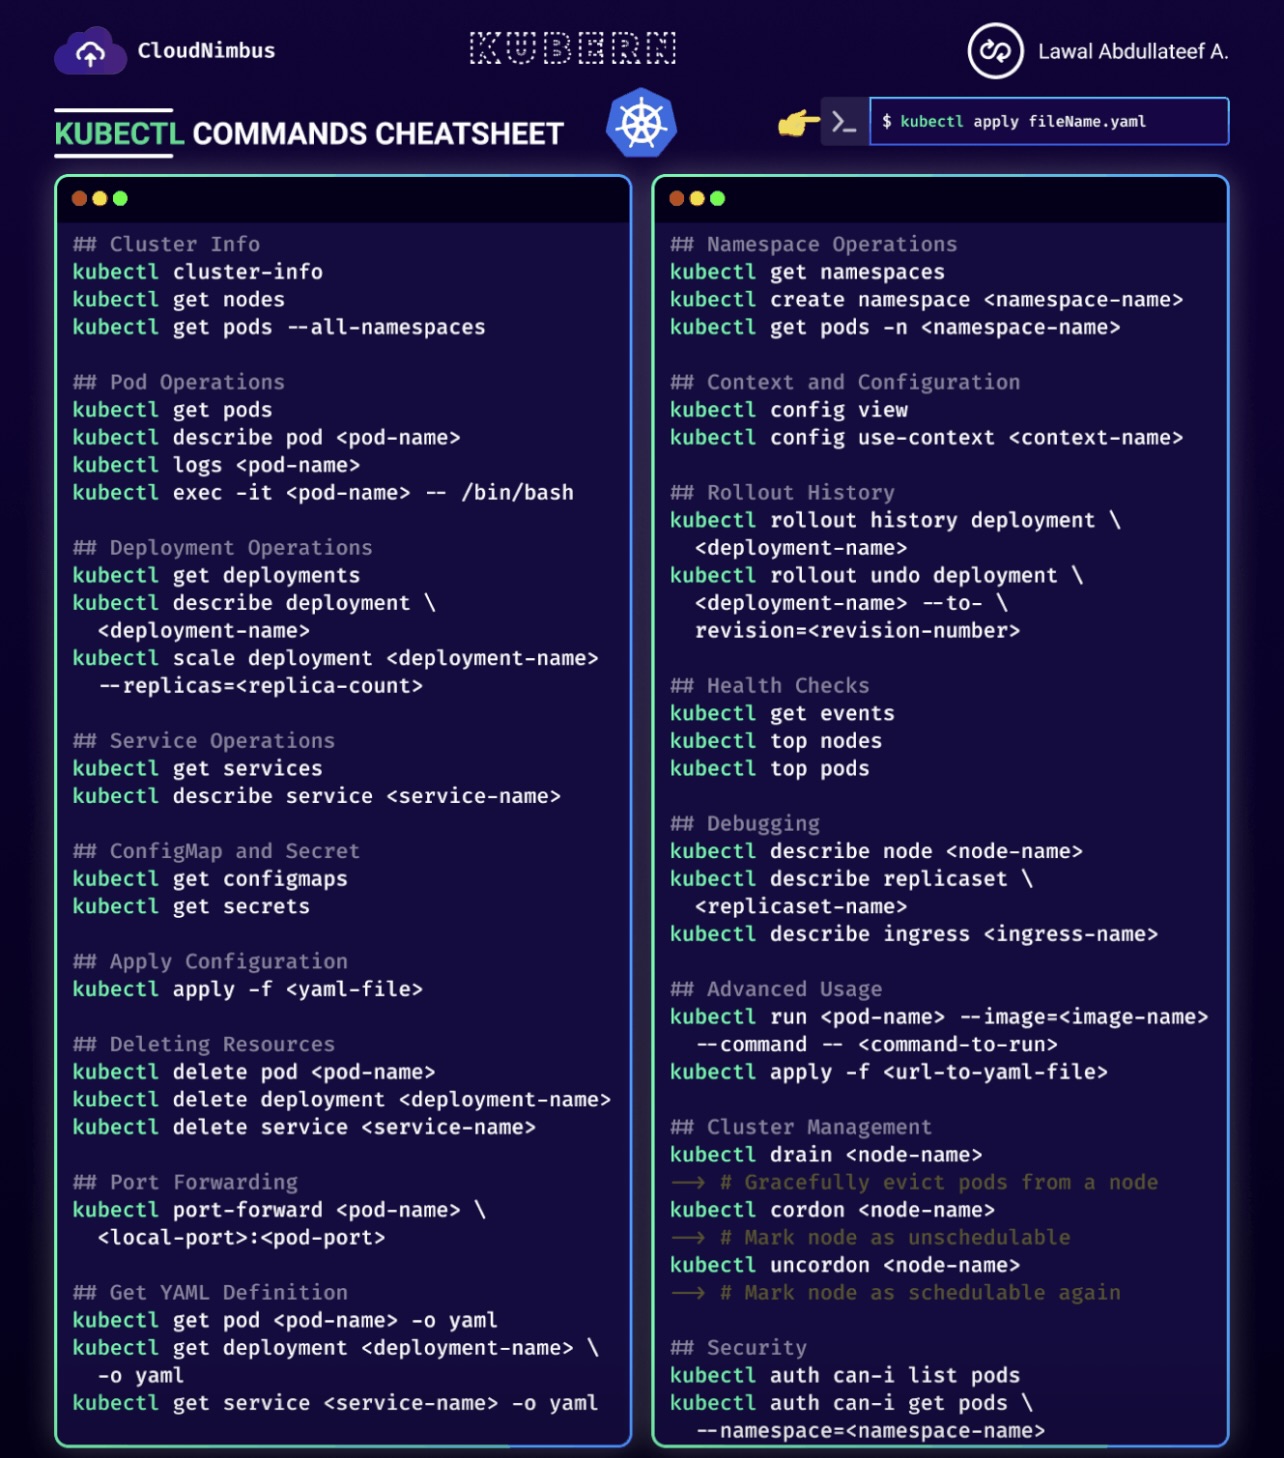Viewport: 1284px width, 1458px height.
Task: Click 'kubectl logs <pod-name>' line
Action: [216, 465]
